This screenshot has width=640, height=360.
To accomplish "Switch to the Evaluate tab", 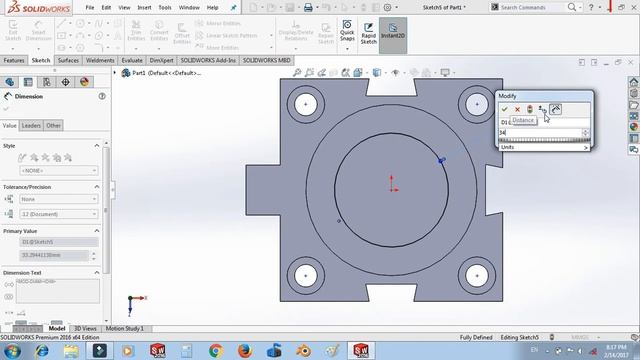I will (x=132, y=60).
